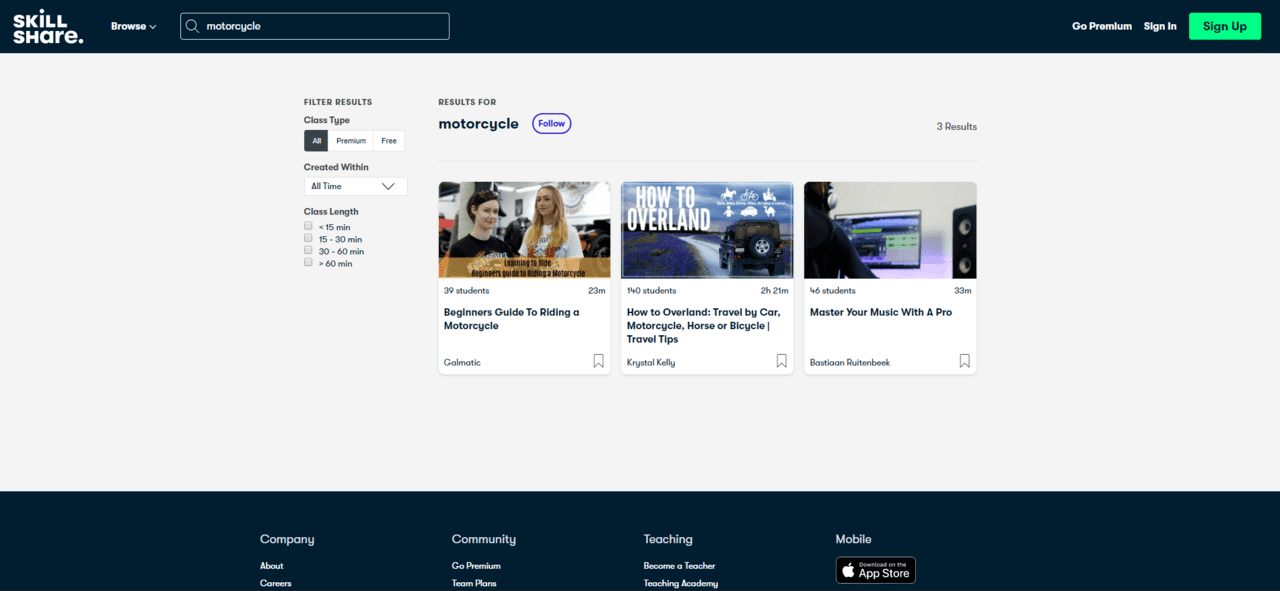The width and height of the screenshot is (1280, 591).
Task: Bookmark Beginners Guide To Riding a Motorcycle
Action: [598, 361]
